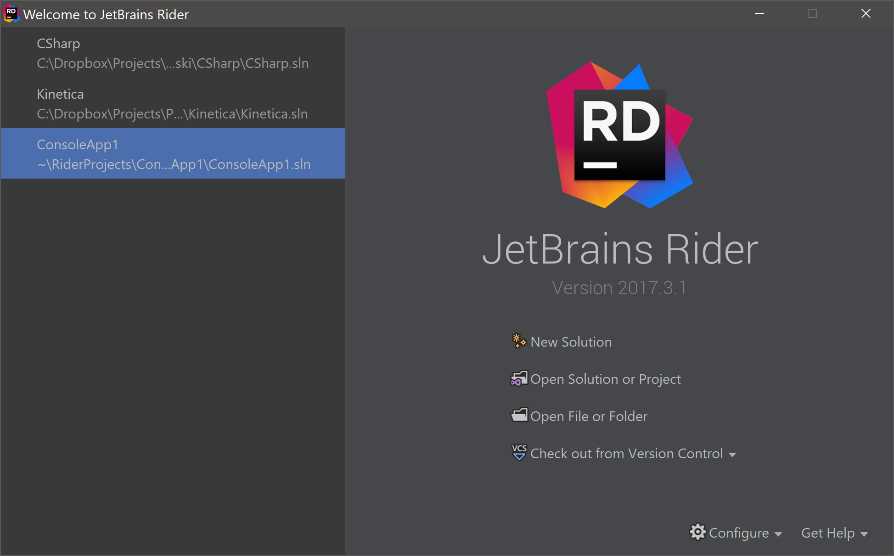This screenshot has width=894, height=556.
Task: Minimize the Welcome to JetBrains Rider window
Action: click(x=759, y=14)
